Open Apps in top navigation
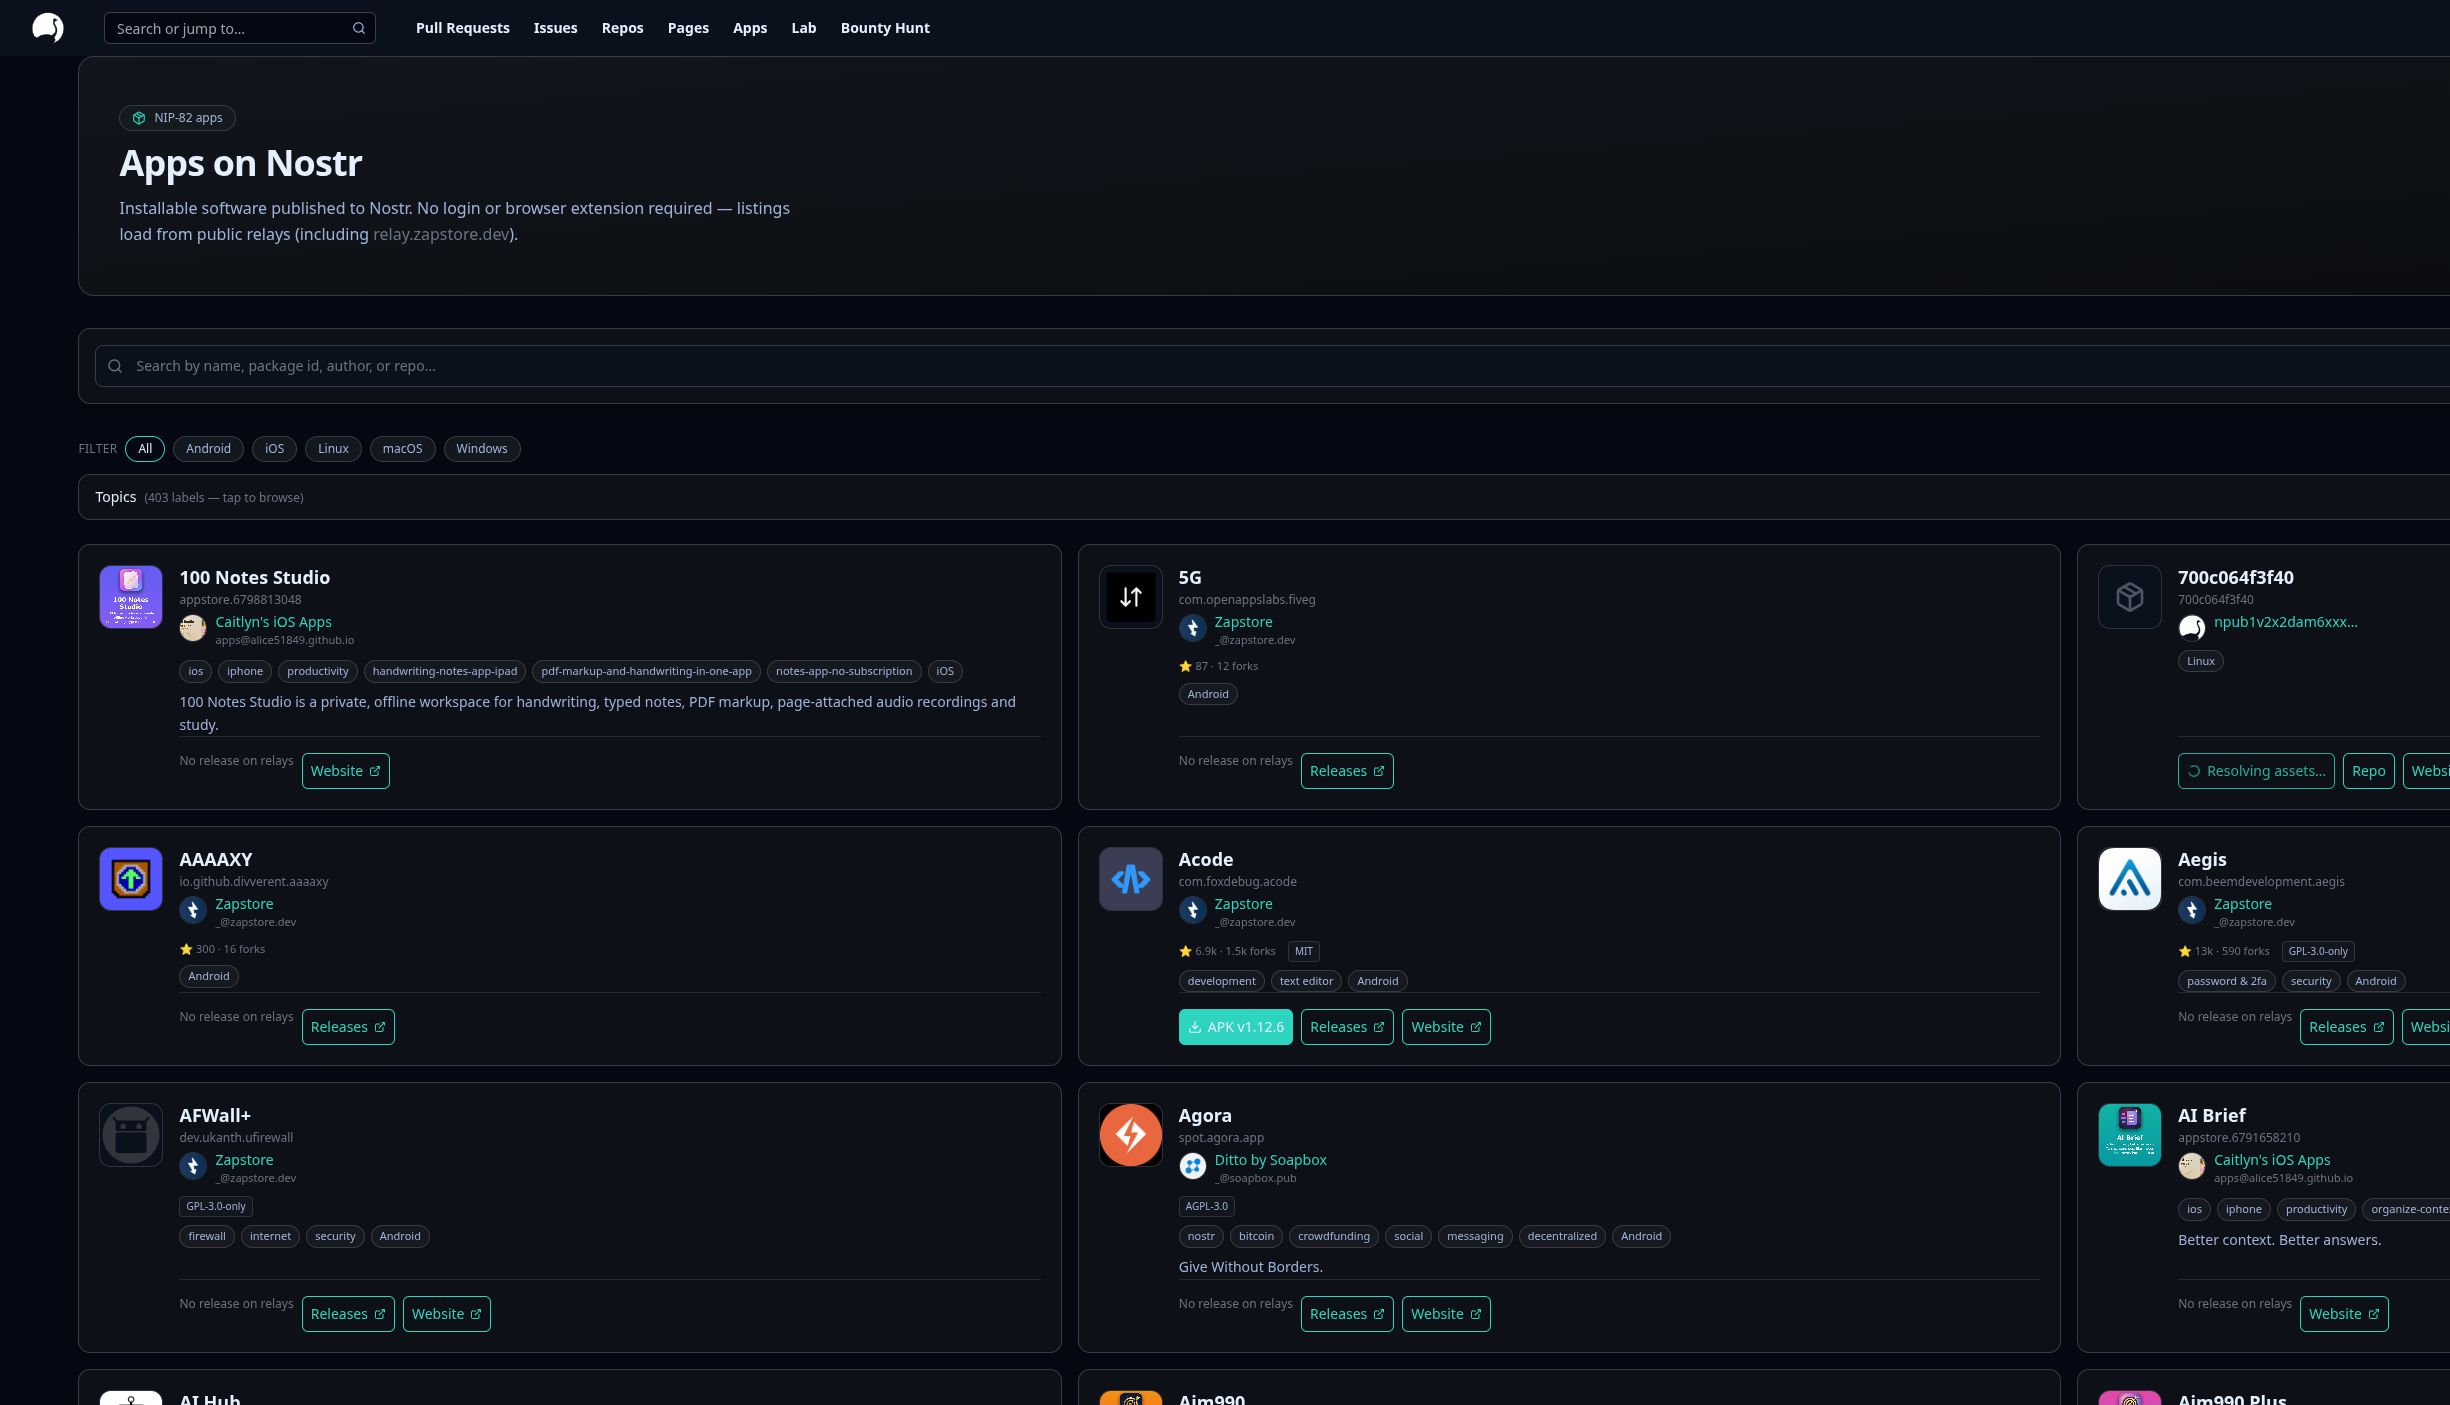 coord(750,28)
